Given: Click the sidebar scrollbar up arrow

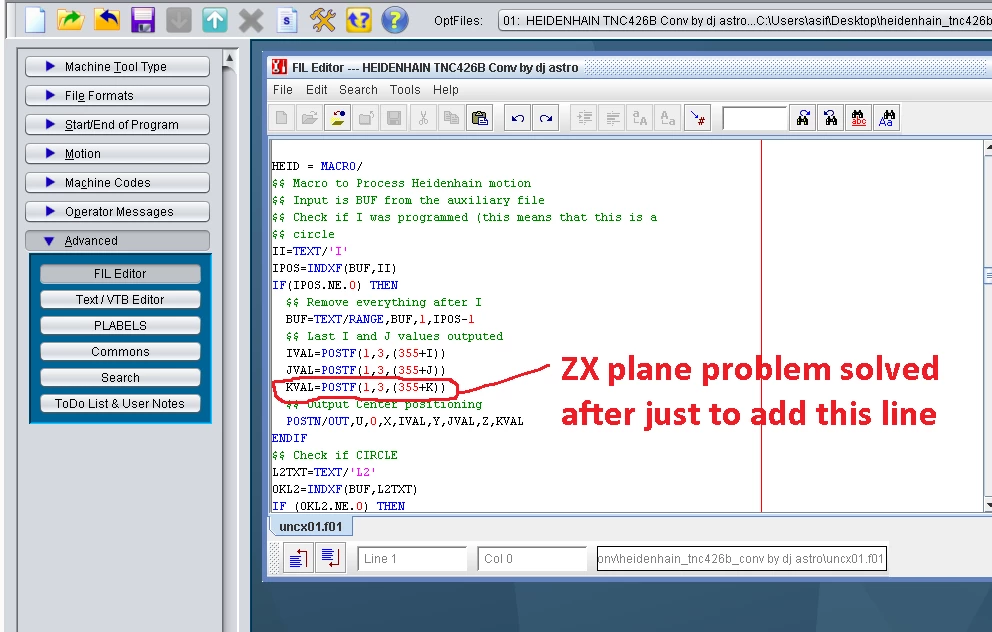Looking at the screenshot, I should (x=230, y=58).
